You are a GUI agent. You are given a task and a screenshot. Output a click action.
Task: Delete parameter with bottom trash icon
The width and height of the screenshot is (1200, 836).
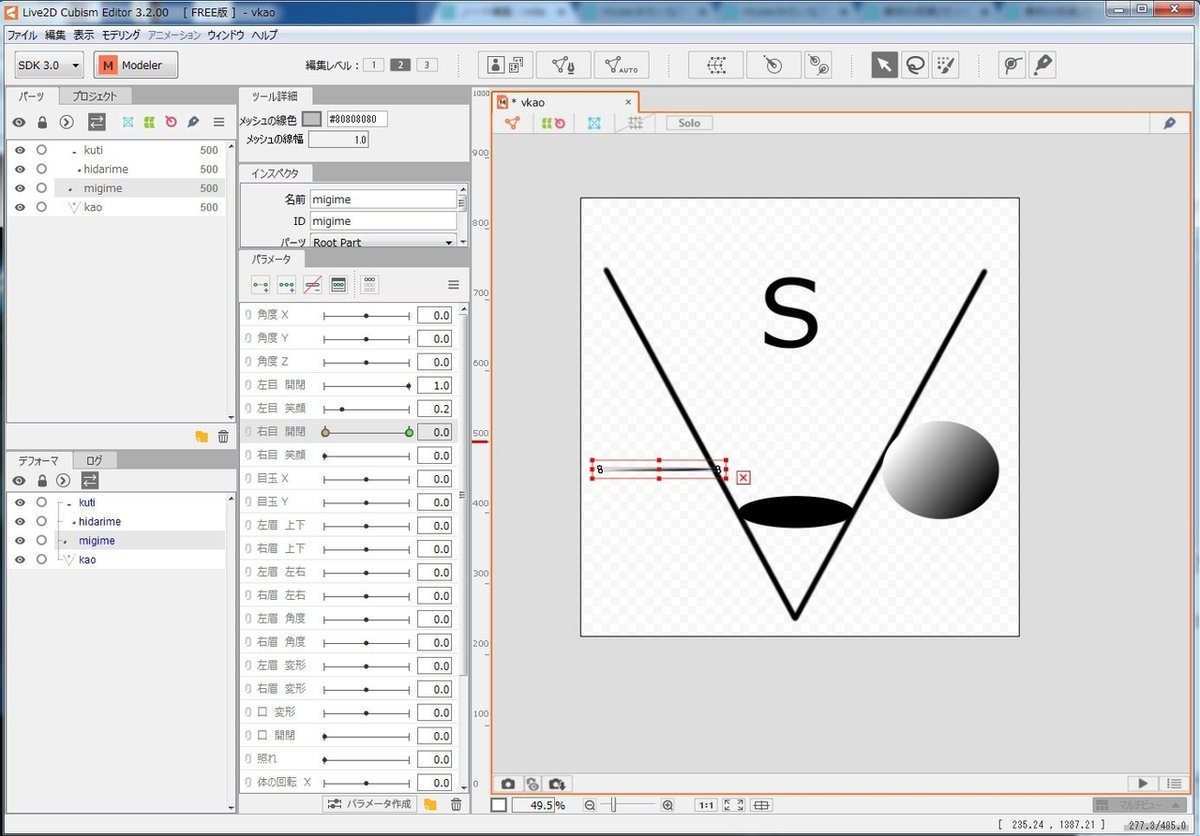coord(456,804)
